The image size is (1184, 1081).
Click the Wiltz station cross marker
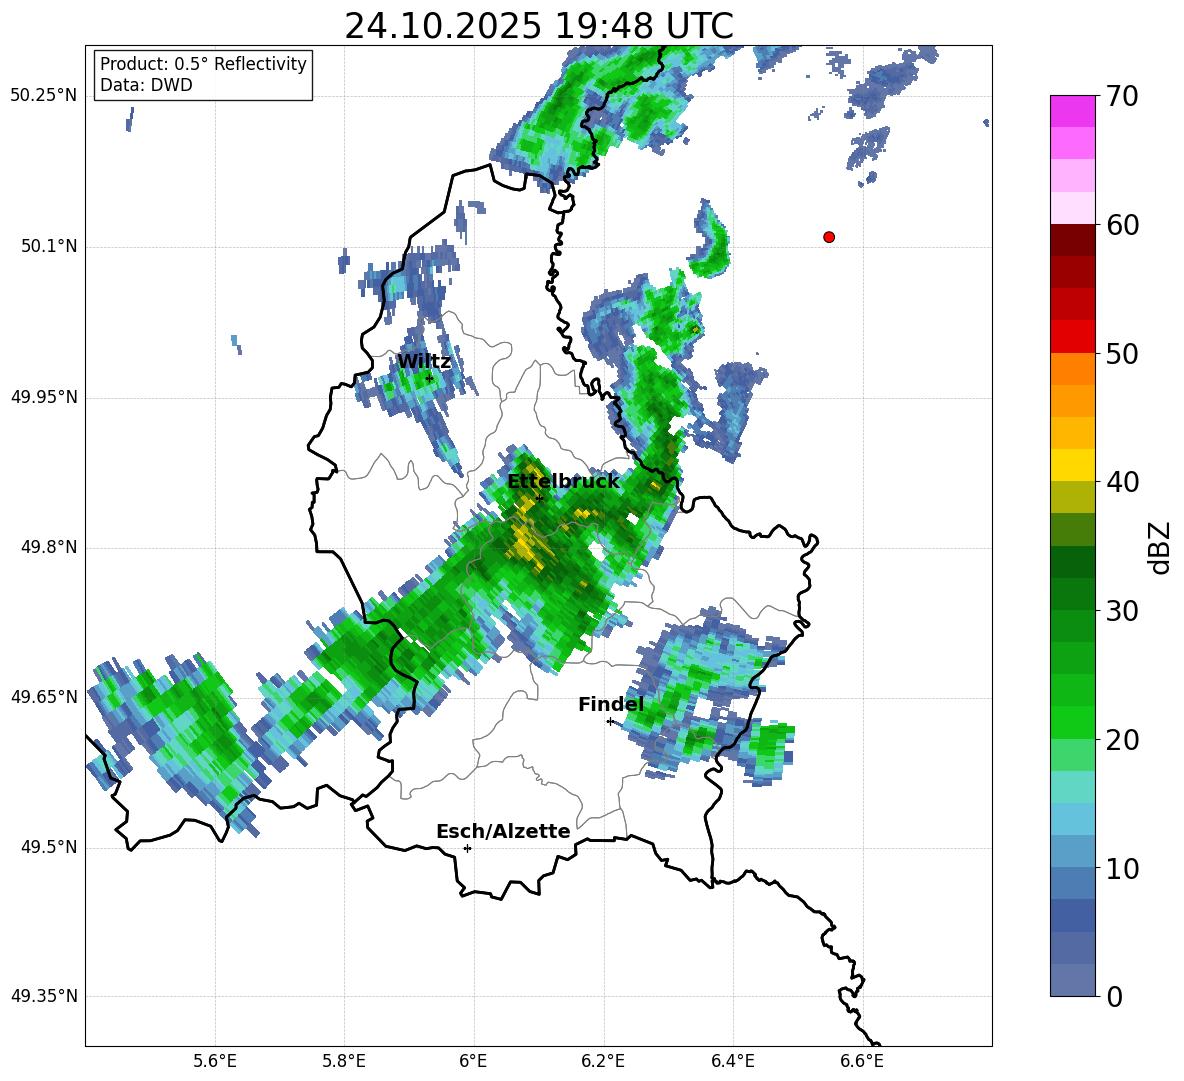(429, 379)
